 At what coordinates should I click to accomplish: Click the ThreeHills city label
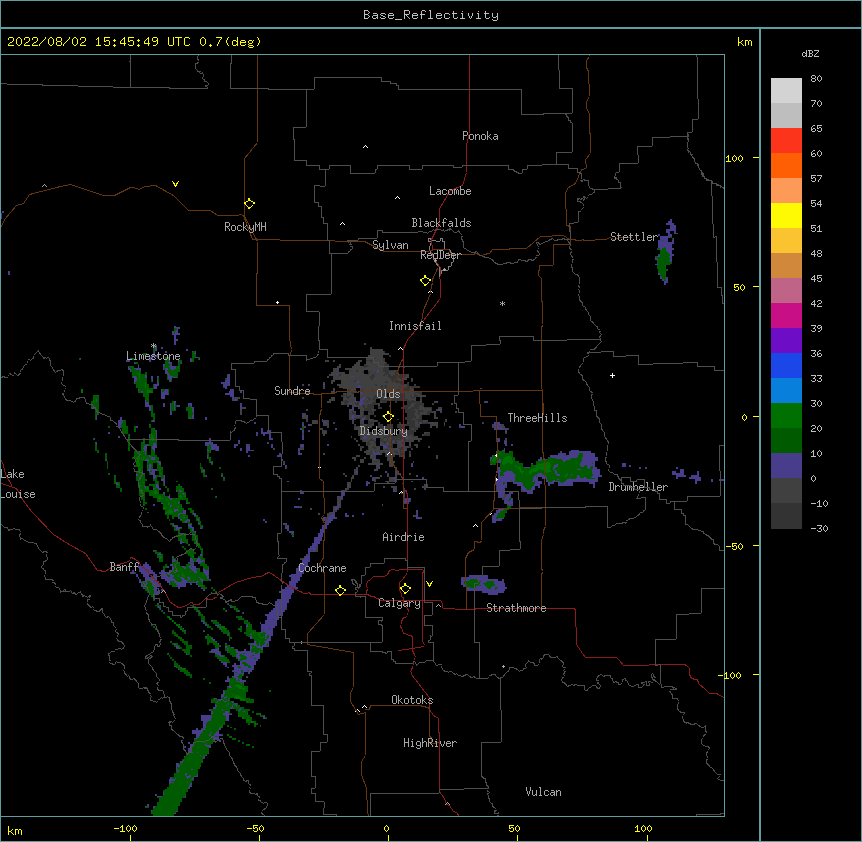pos(537,418)
